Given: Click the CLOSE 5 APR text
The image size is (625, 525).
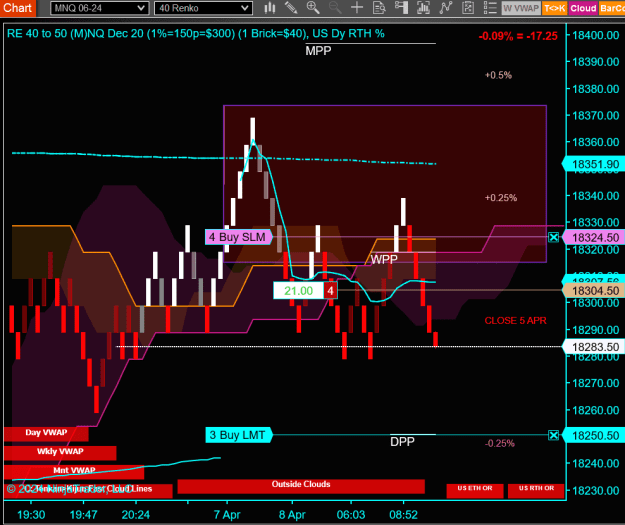Looking at the screenshot, I should pos(515,321).
